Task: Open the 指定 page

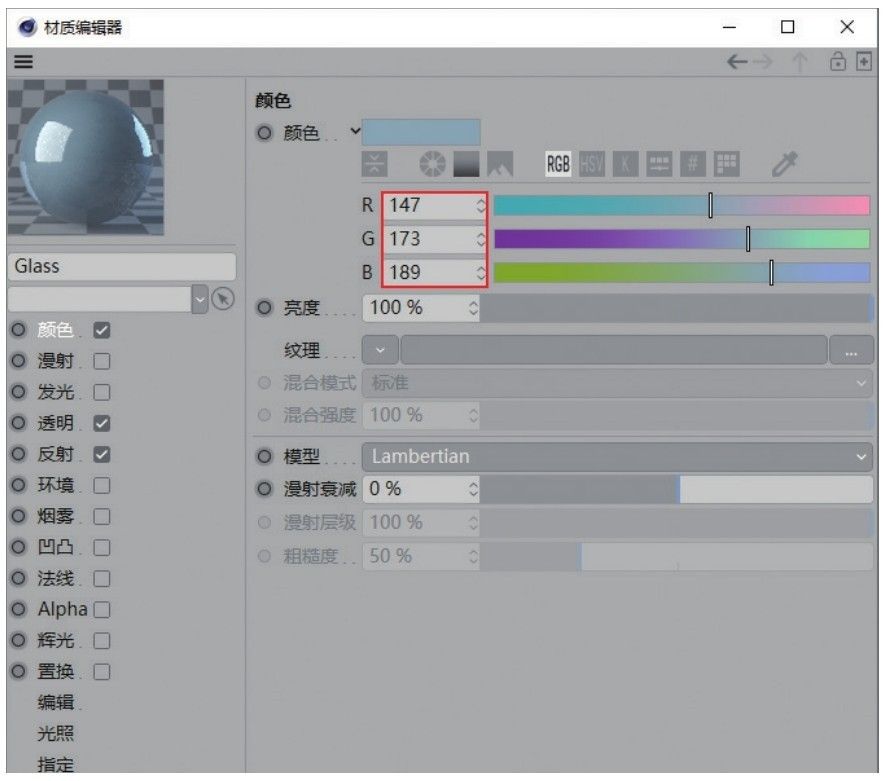Action: tap(55, 764)
